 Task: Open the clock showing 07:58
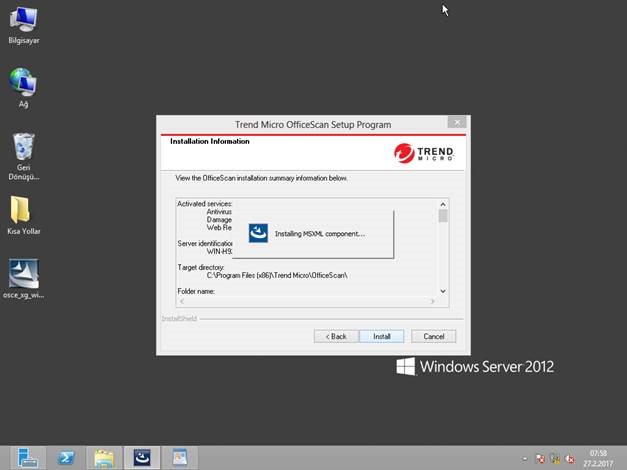pyautogui.click(x=598, y=458)
